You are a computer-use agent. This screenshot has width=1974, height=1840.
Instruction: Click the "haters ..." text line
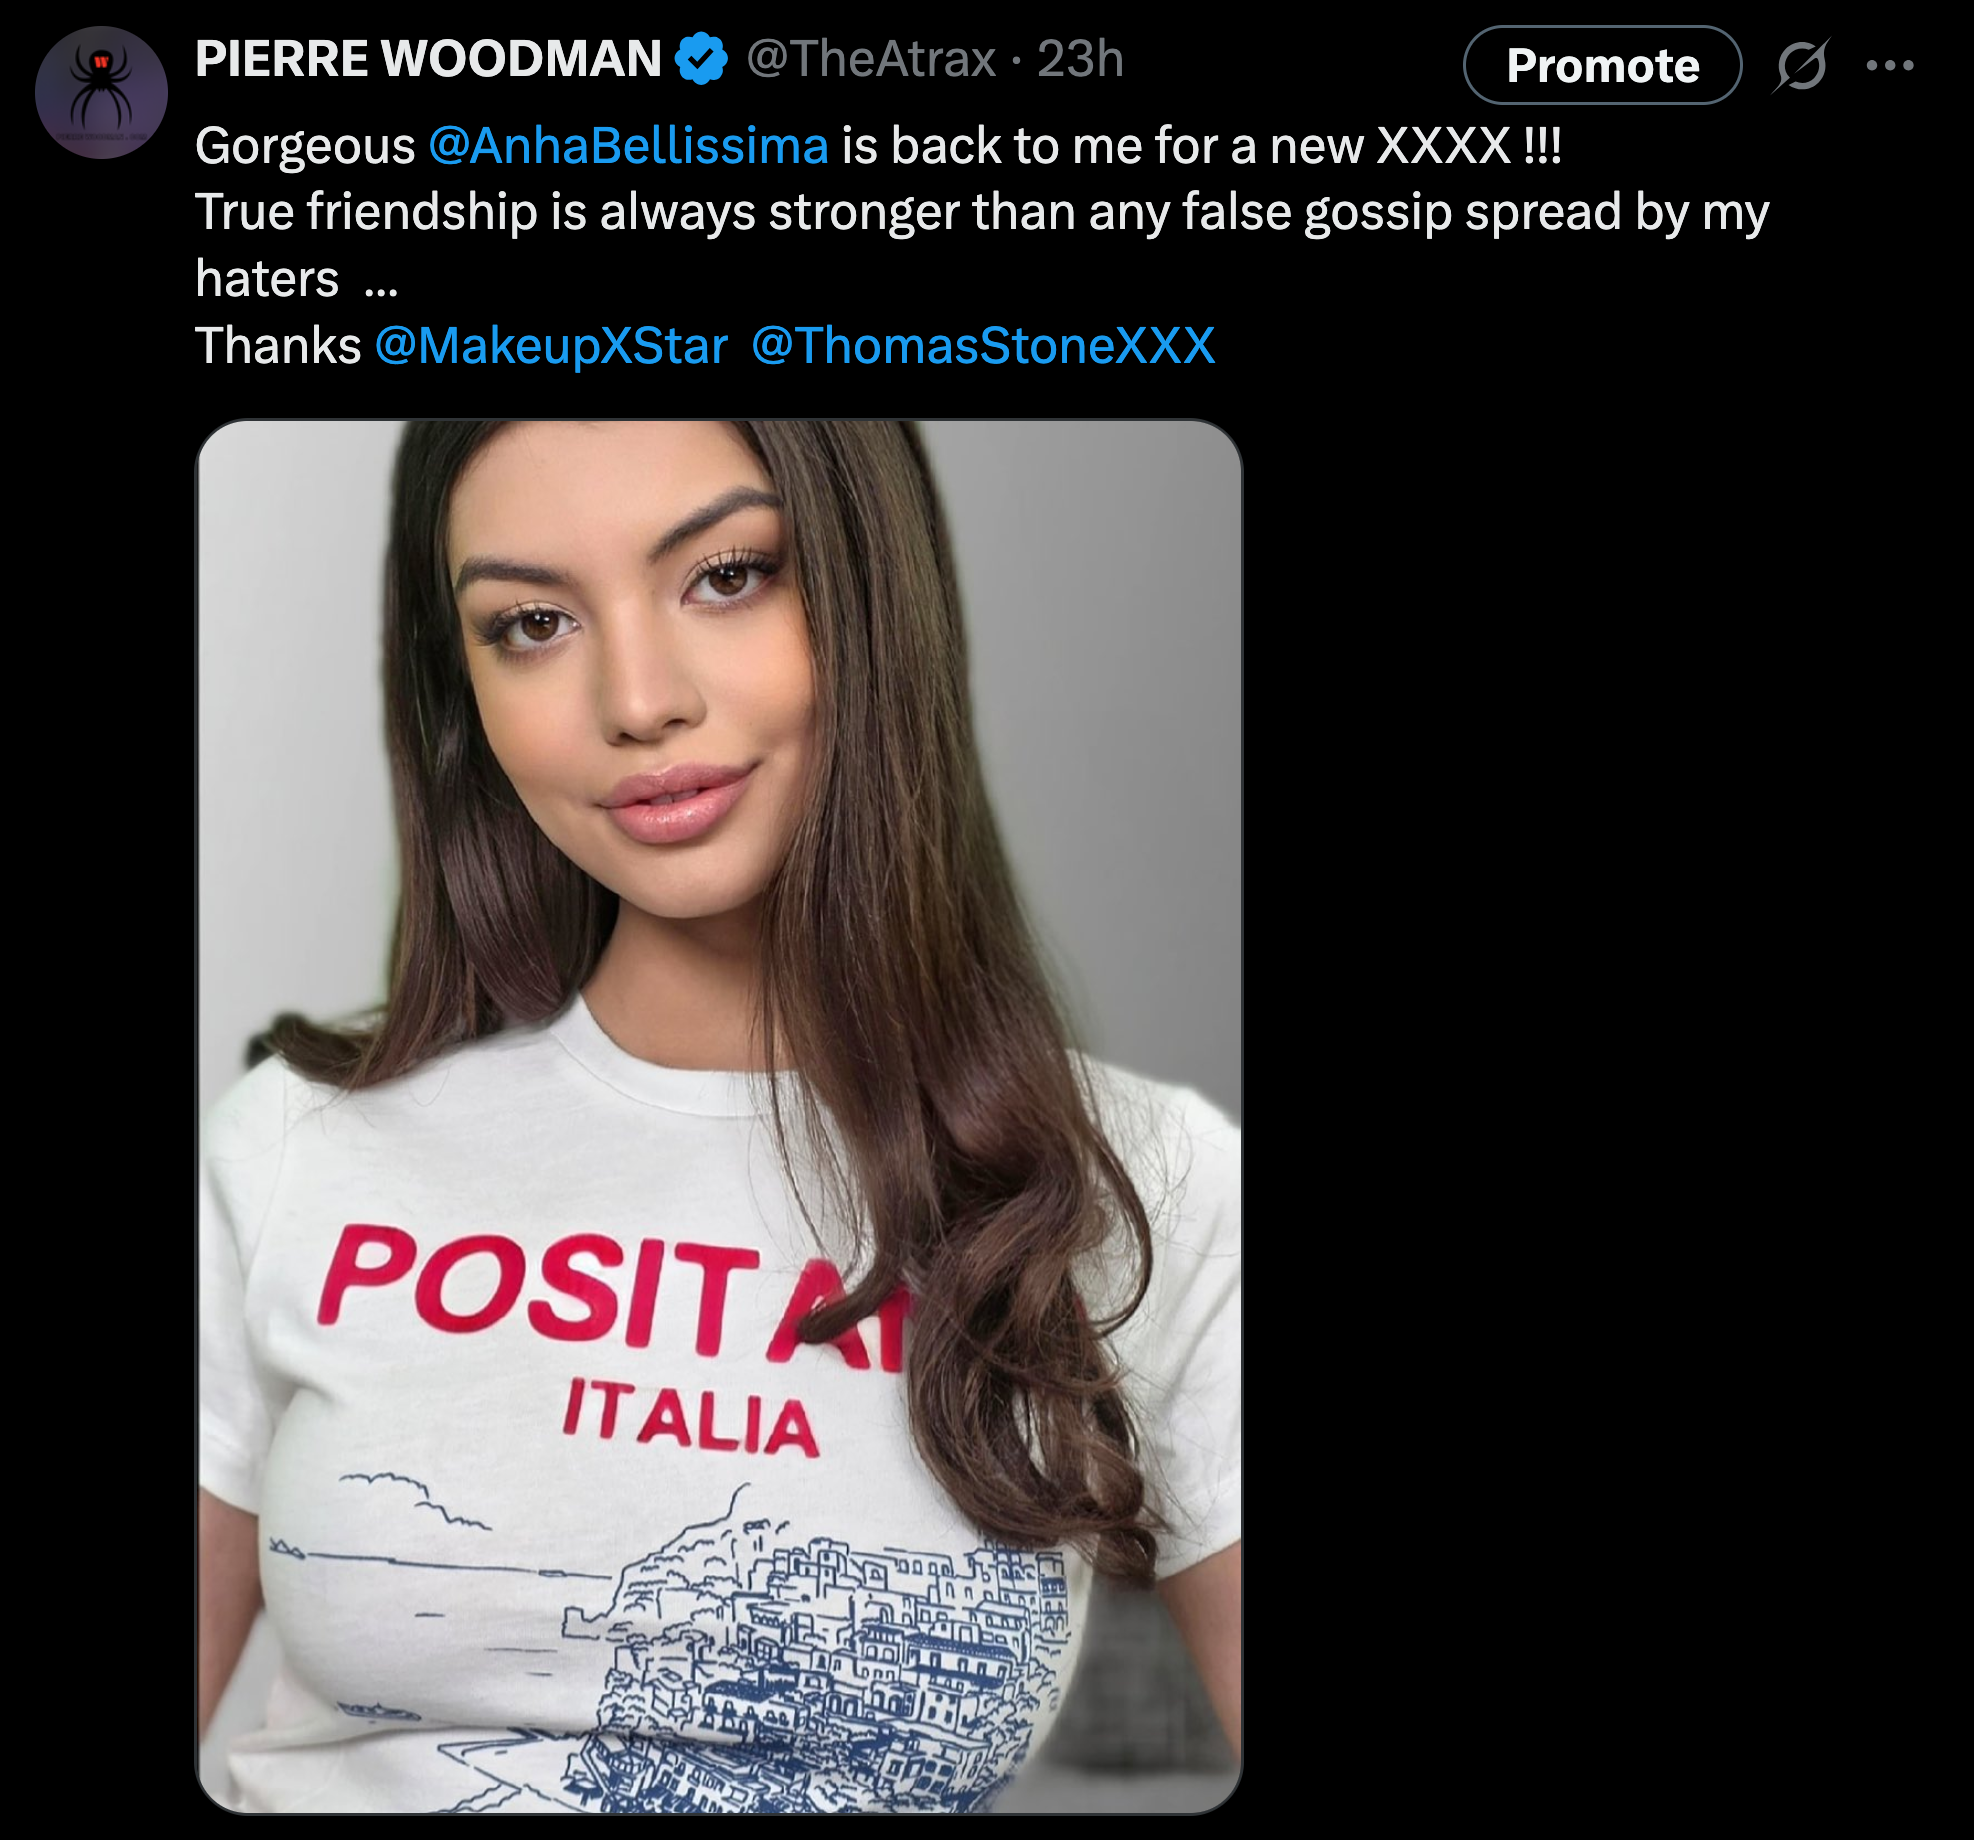(297, 279)
